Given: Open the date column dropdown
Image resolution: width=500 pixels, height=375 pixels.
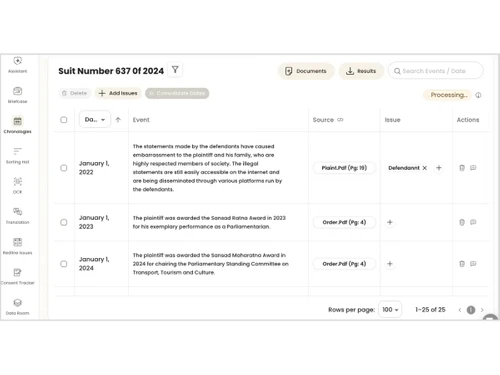Looking at the screenshot, I should click(x=95, y=119).
